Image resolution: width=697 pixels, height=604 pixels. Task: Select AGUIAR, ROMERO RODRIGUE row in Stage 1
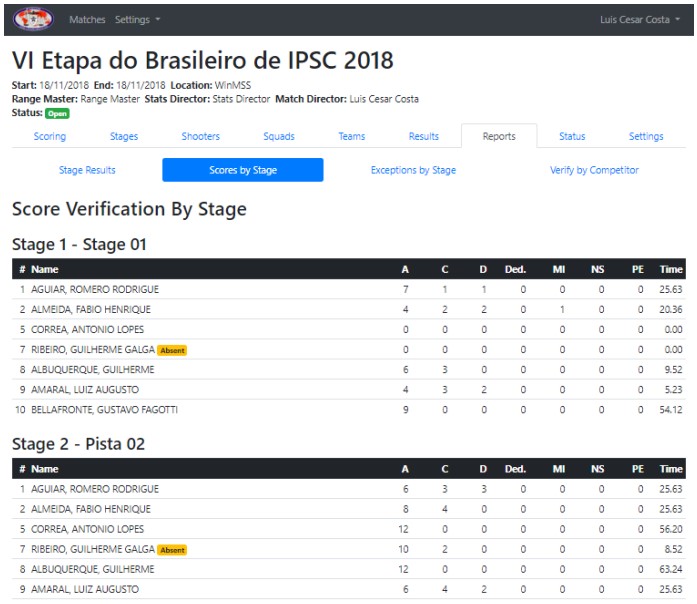tap(349, 289)
